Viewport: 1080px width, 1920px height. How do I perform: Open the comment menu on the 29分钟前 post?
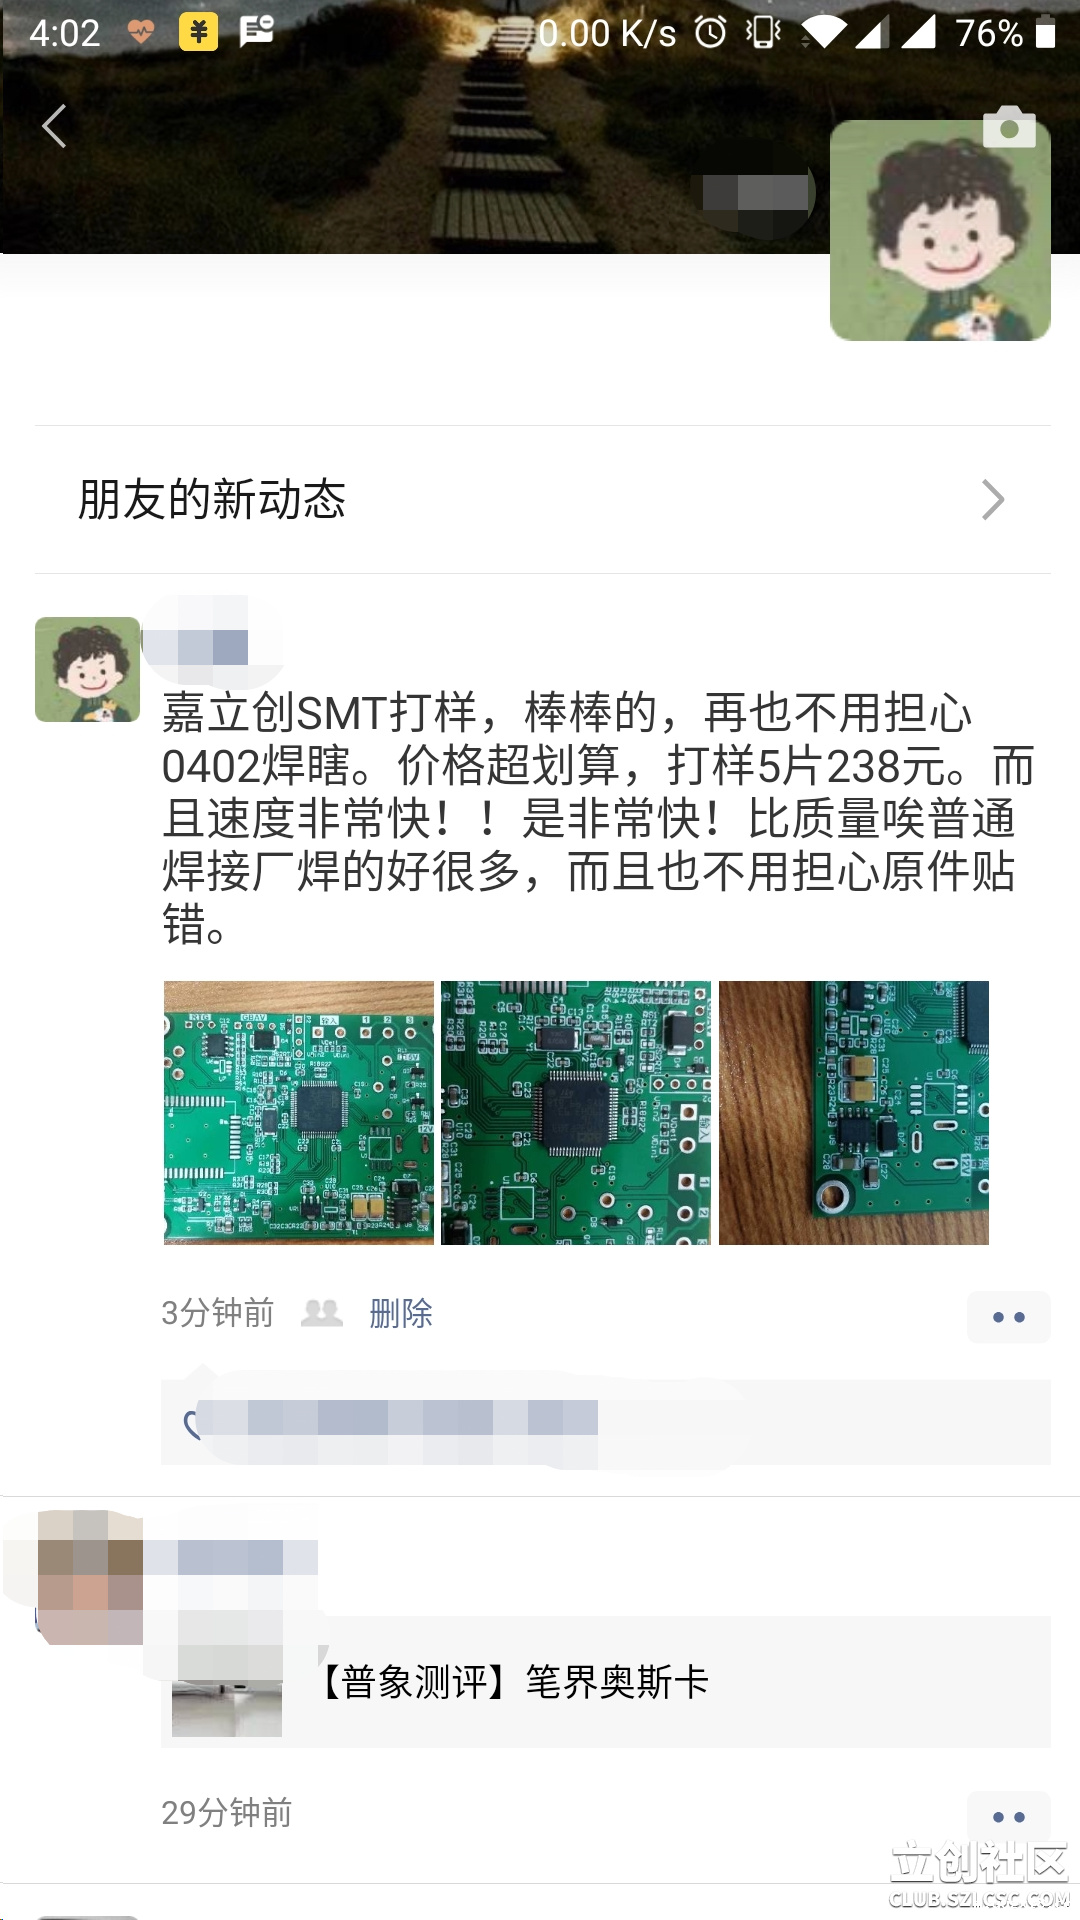(1008, 1817)
